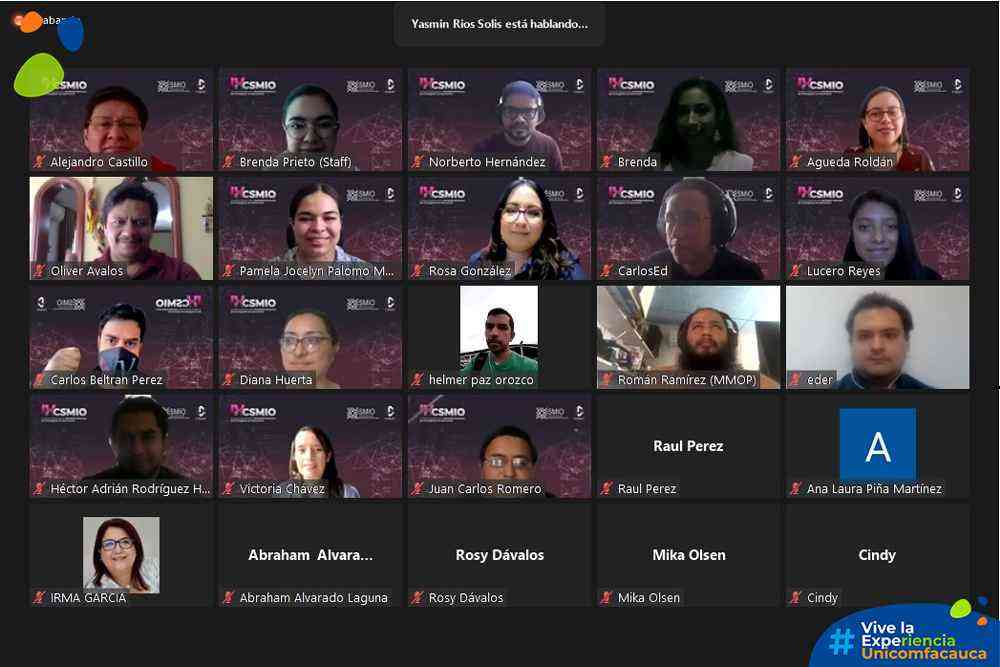Click muted mic icon beside Raul Perez

[x=607, y=489]
